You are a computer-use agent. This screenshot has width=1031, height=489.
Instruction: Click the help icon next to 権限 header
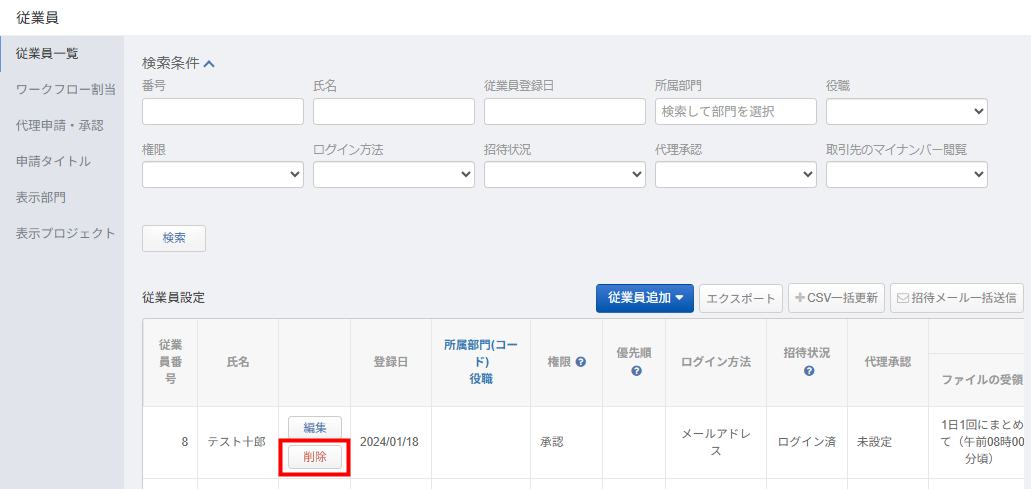pos(580,362)
